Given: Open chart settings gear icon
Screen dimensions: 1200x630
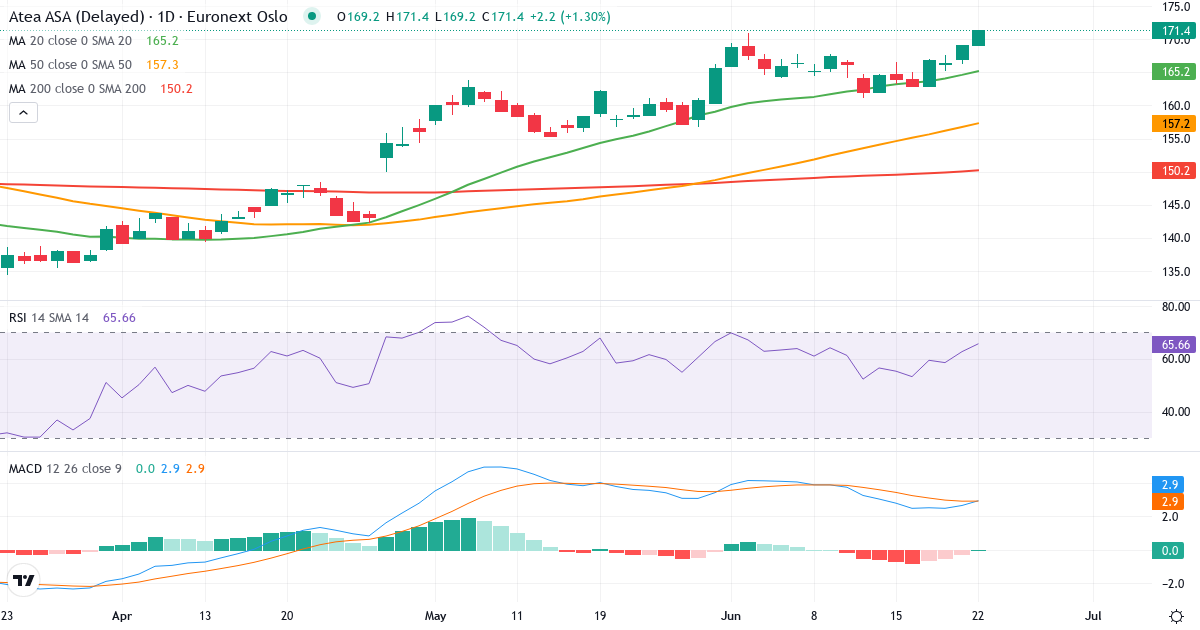Looking at the screenshot, I should (x=1177, y=616).
